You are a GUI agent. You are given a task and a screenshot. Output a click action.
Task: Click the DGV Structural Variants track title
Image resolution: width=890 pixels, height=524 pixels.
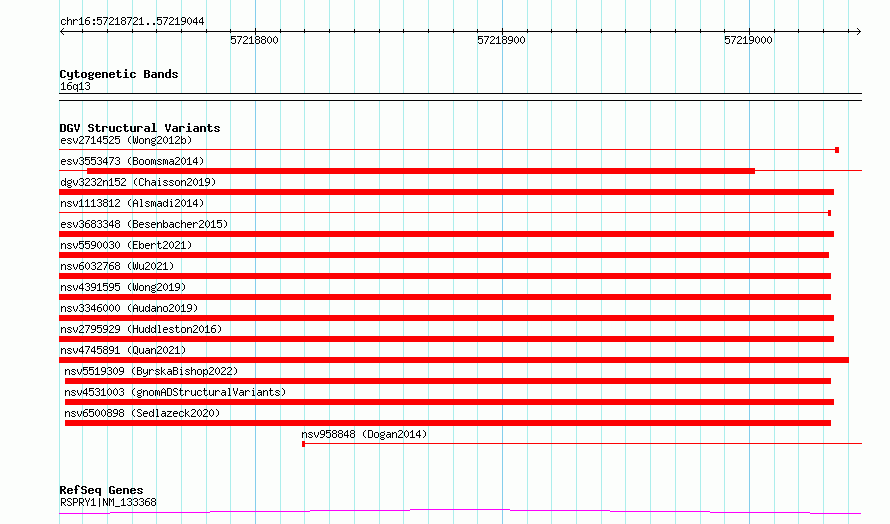(140, 128)
